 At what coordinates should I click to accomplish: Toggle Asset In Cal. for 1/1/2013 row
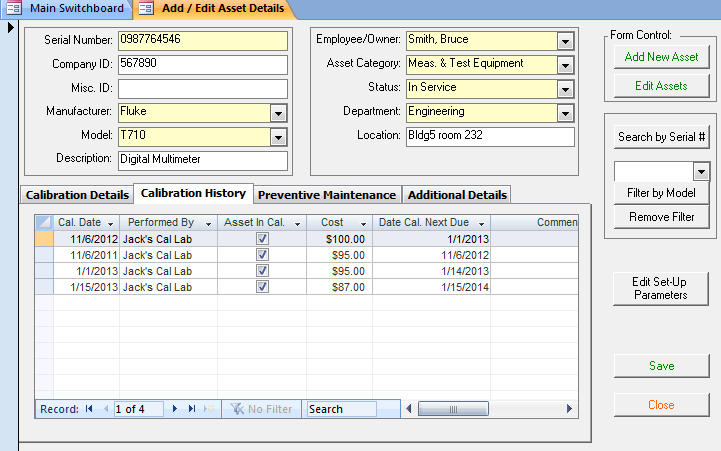coord(263,271)
